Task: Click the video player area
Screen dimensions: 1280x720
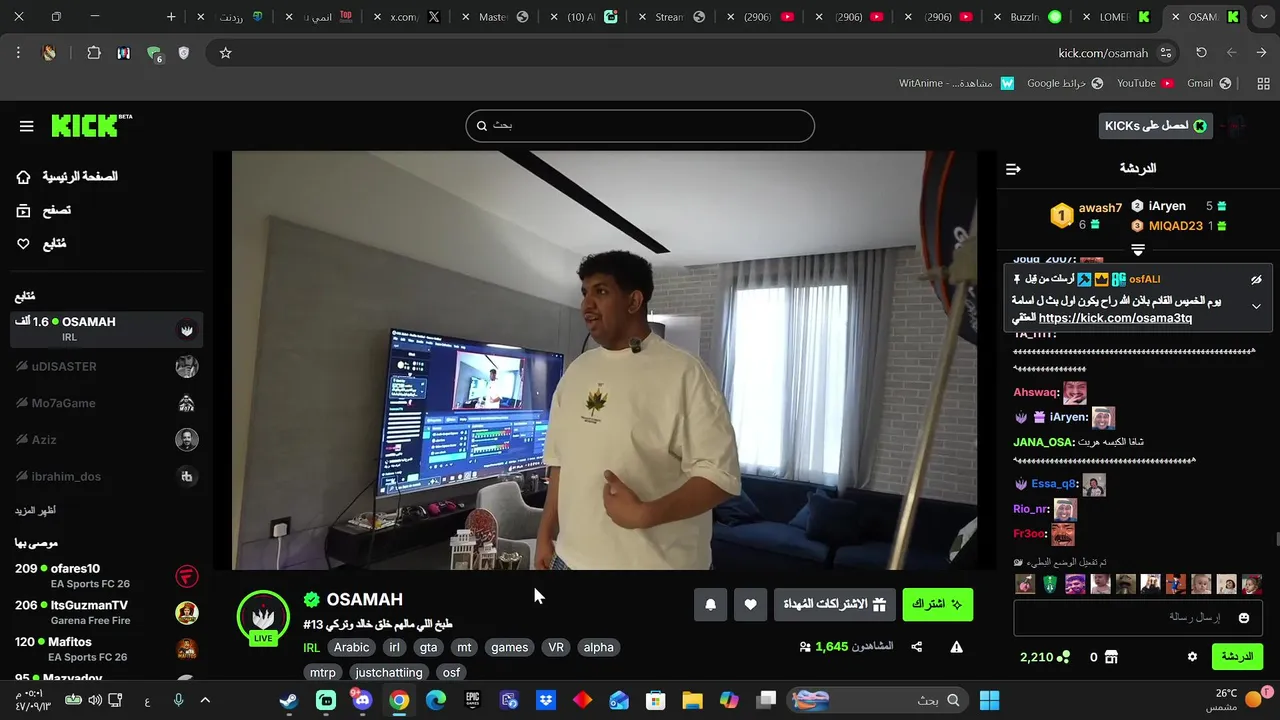Action: coord(604,360)
